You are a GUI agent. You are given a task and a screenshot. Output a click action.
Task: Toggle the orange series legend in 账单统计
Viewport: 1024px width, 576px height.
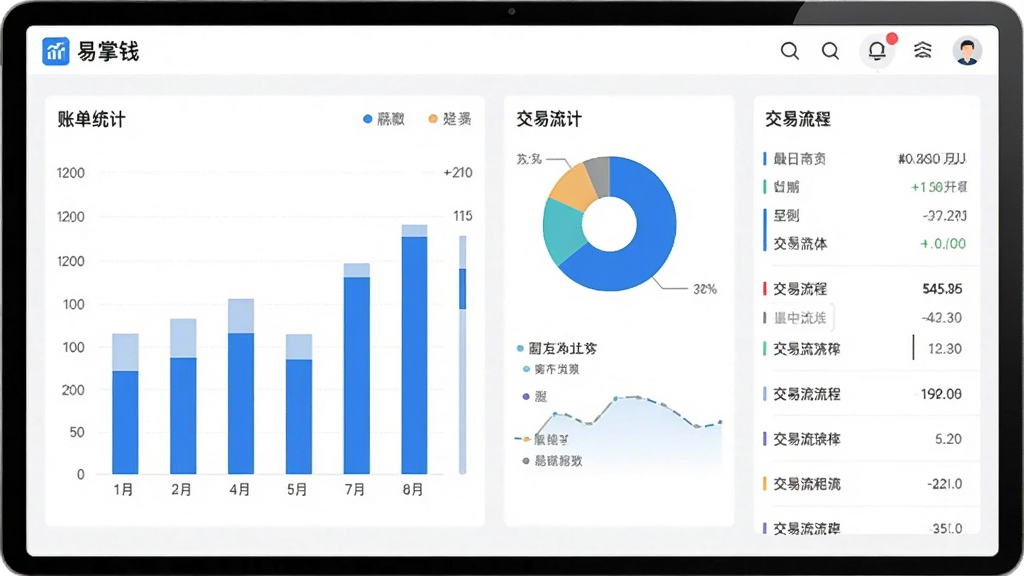(450, 119)
